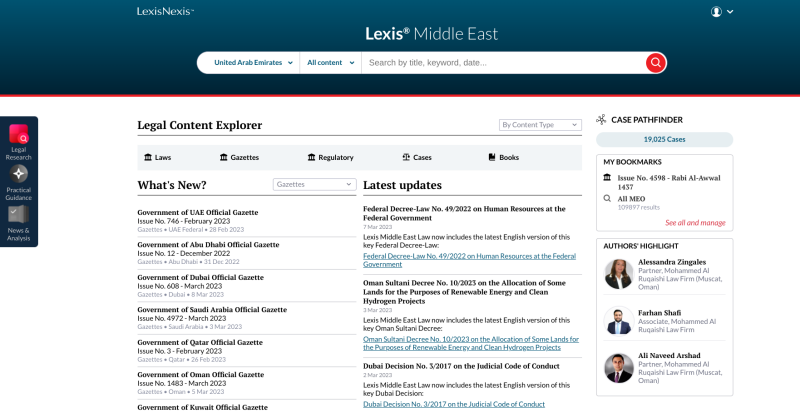This screenshot has height=413, width=800.
Task: Select the Gazettes content tab
Action: [x=239, y=157]
